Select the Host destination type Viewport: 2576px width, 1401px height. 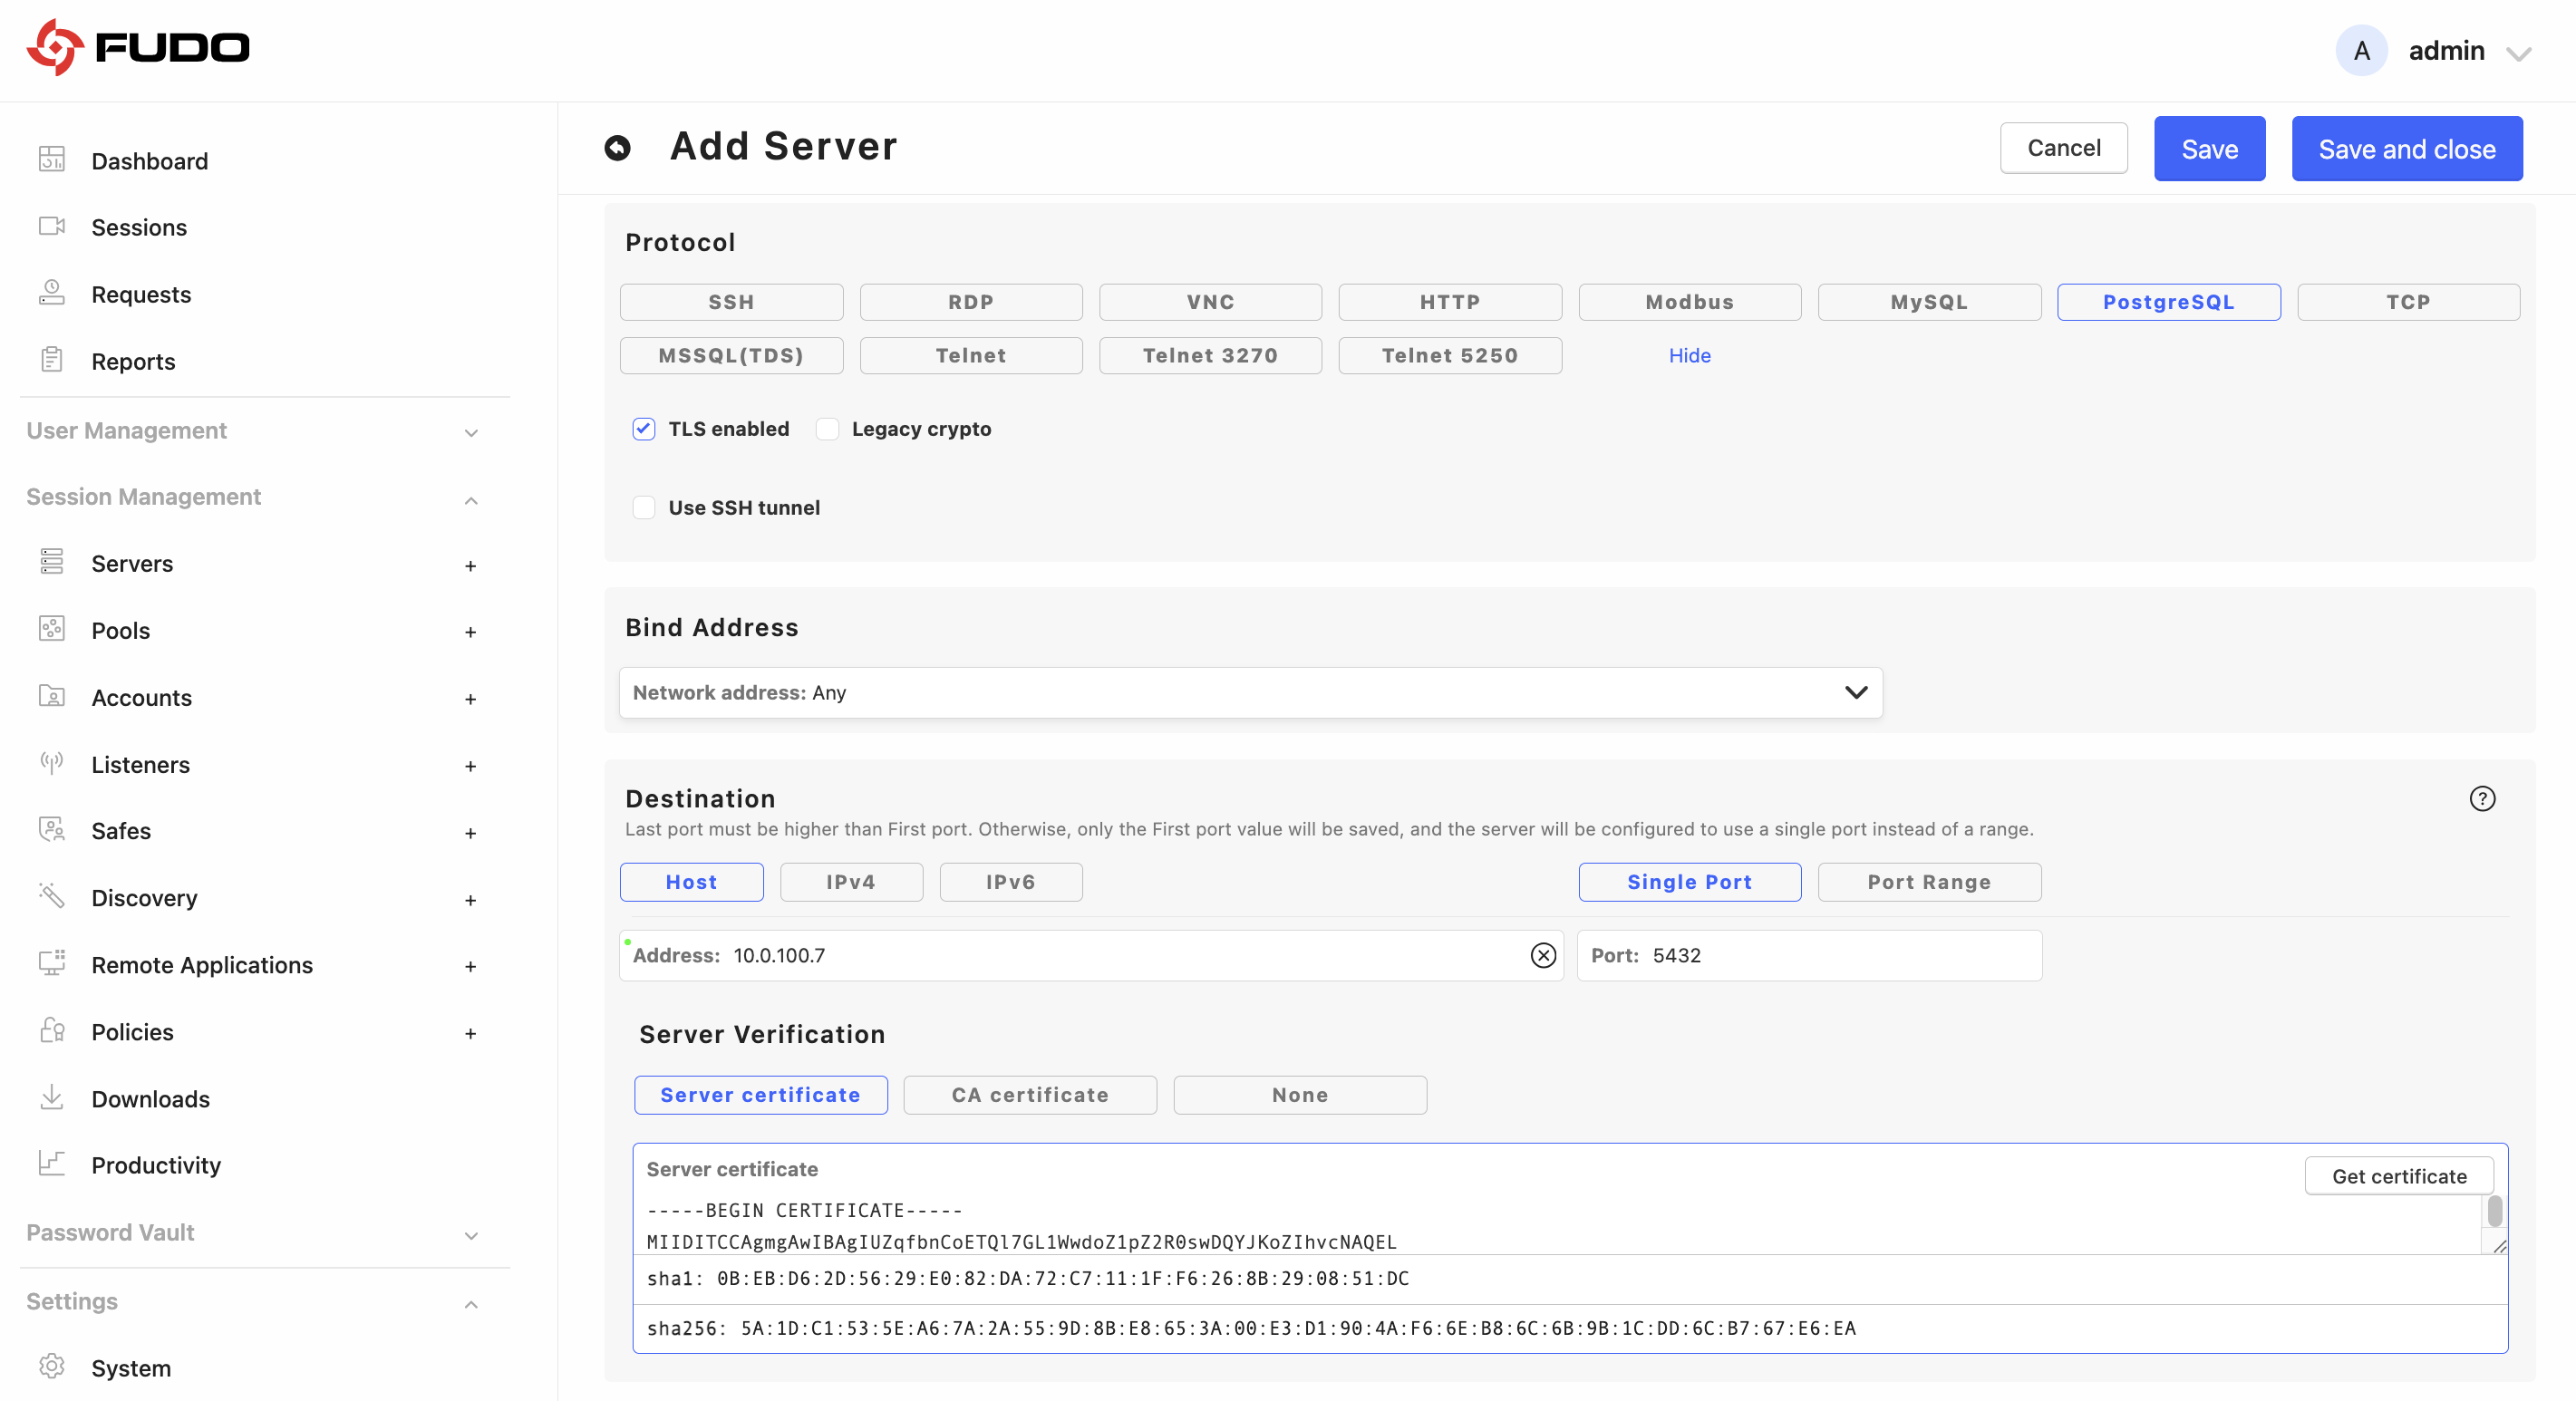pyautogui.click(x=692, y=882)
